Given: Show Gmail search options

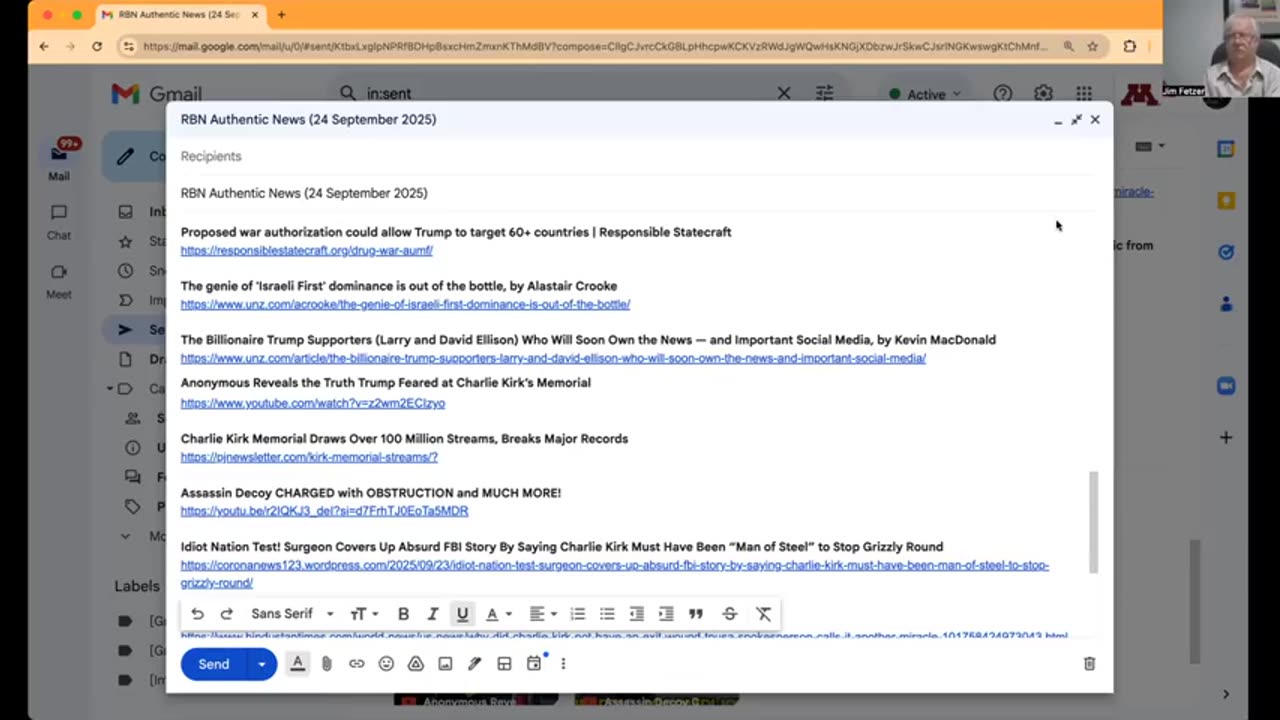Looking at the screenshot, I should pos(824,93).
